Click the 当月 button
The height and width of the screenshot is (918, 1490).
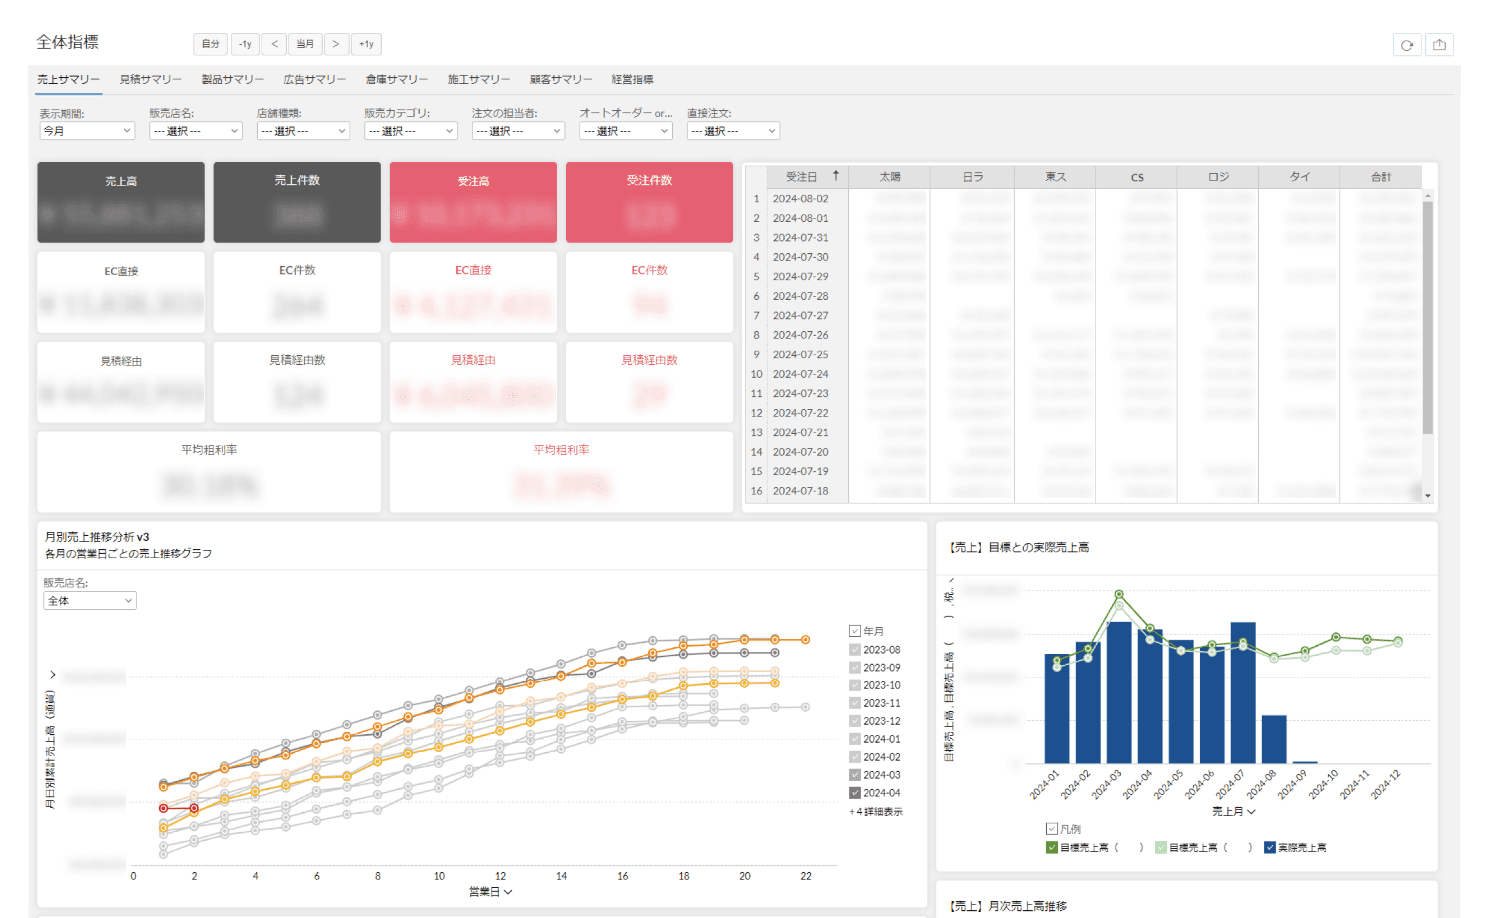(305, 44)
